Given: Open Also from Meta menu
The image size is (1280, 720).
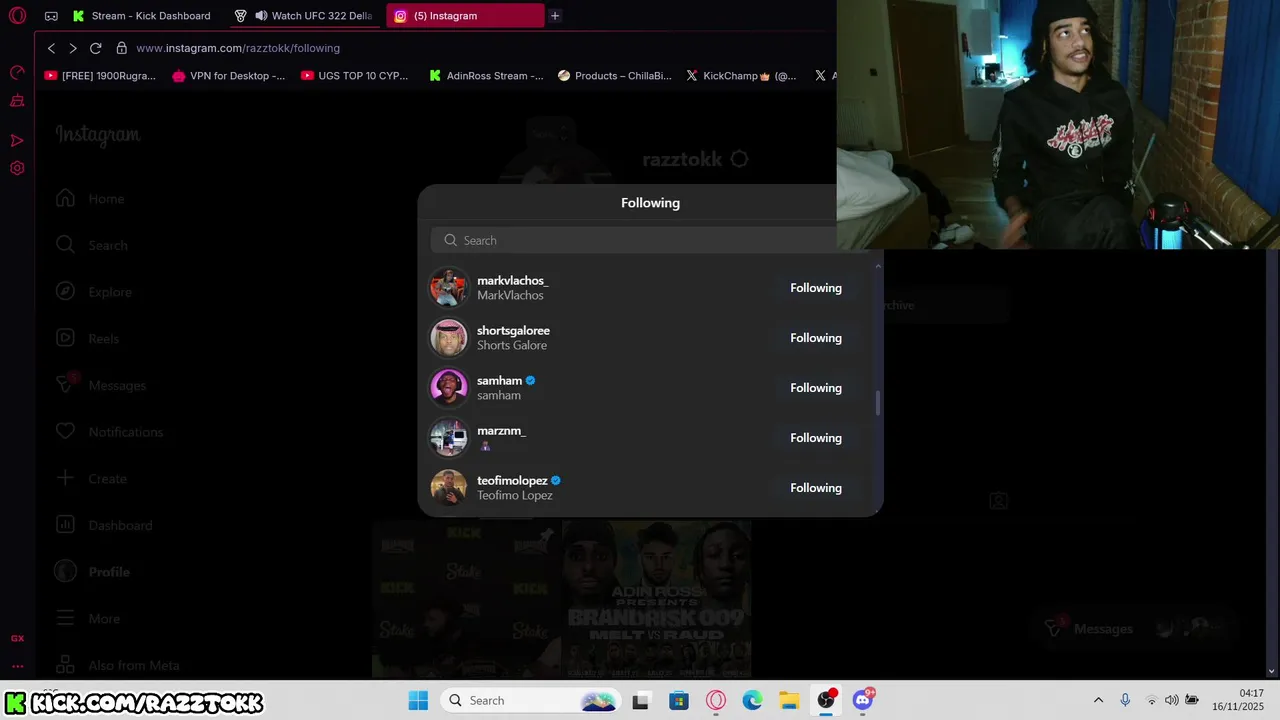Looking at the screenshot, I should (x=117, y=665).
